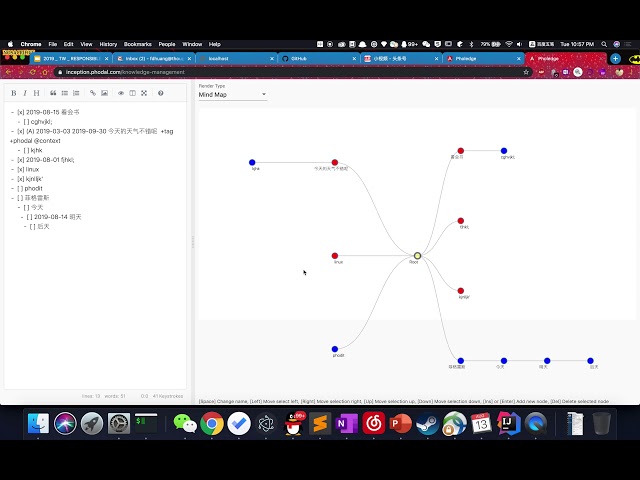Reload the page with the refresh icon
The height and width of the screenshot is (480, 640).
pos(33,72)
